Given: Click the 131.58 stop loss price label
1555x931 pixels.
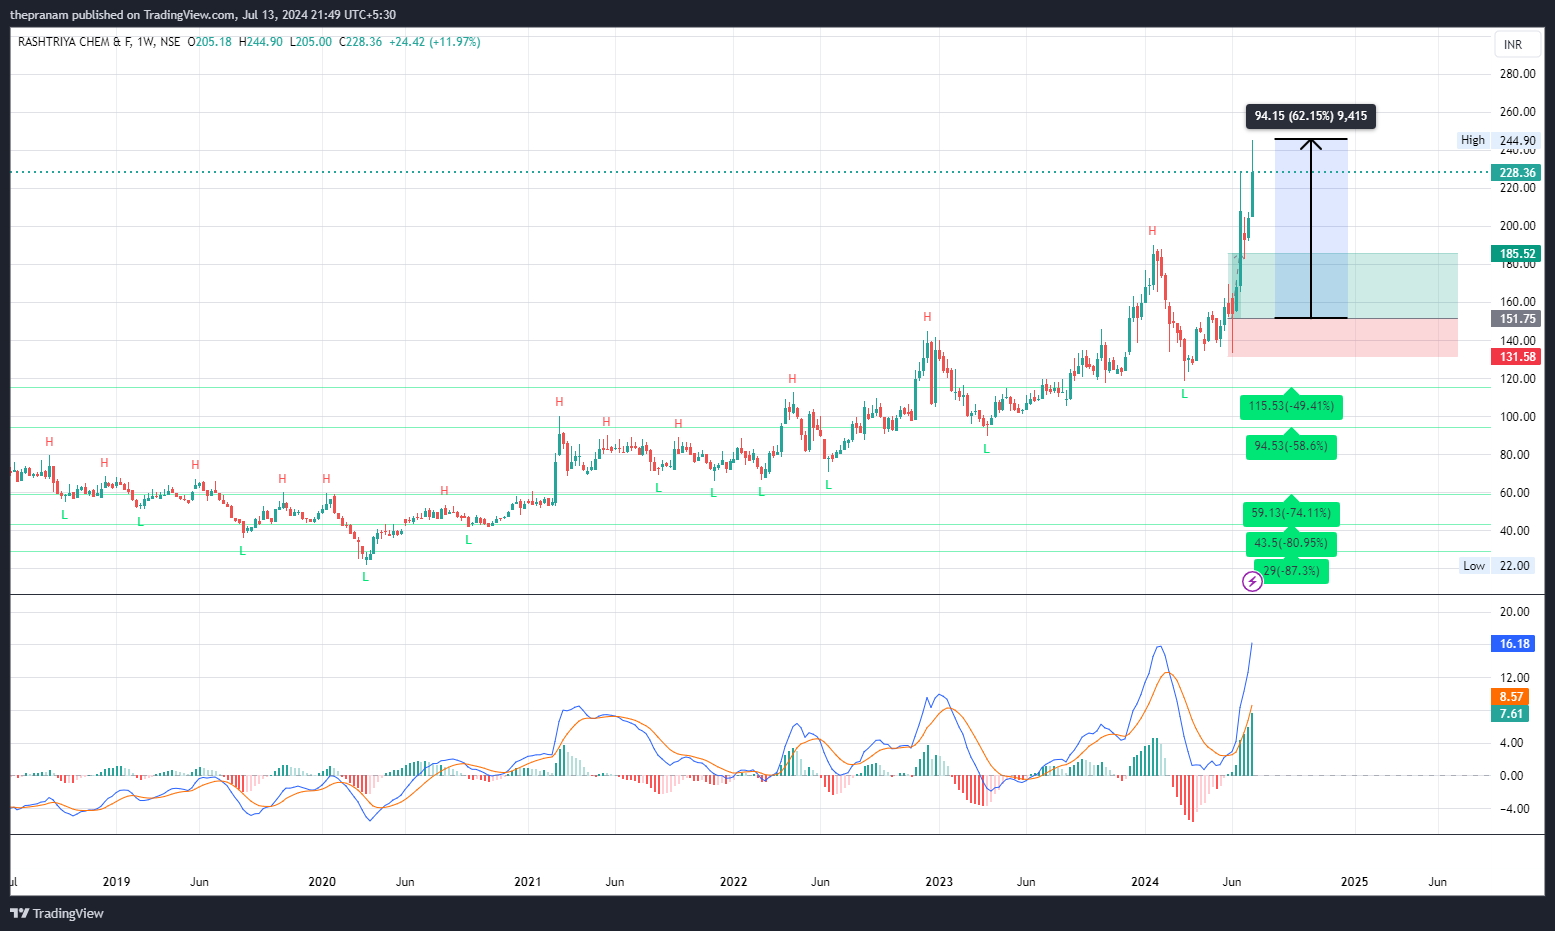Looking at the screenshot, I should pos(1517,357).
